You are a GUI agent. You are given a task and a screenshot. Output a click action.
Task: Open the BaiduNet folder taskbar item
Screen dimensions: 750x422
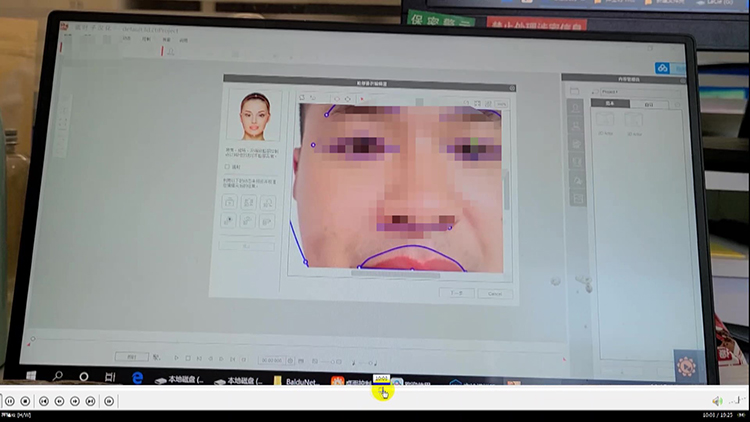[x=296, y=381]
